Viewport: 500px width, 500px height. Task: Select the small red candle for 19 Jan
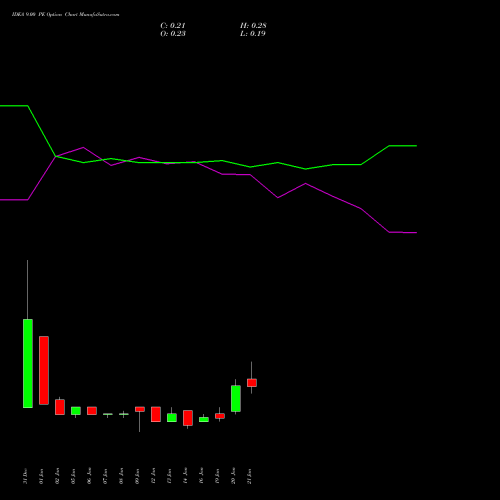(220, 416)
